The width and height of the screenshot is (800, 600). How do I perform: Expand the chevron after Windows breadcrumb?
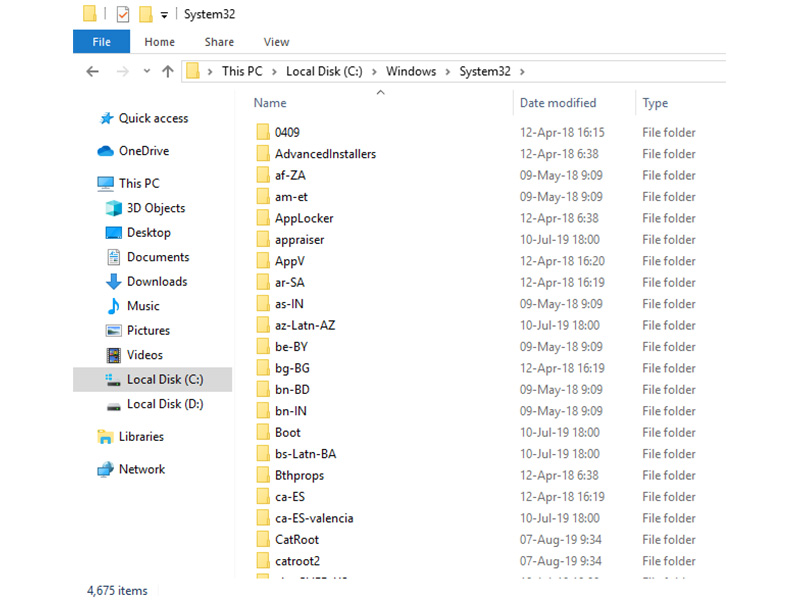tap(447, 72)
